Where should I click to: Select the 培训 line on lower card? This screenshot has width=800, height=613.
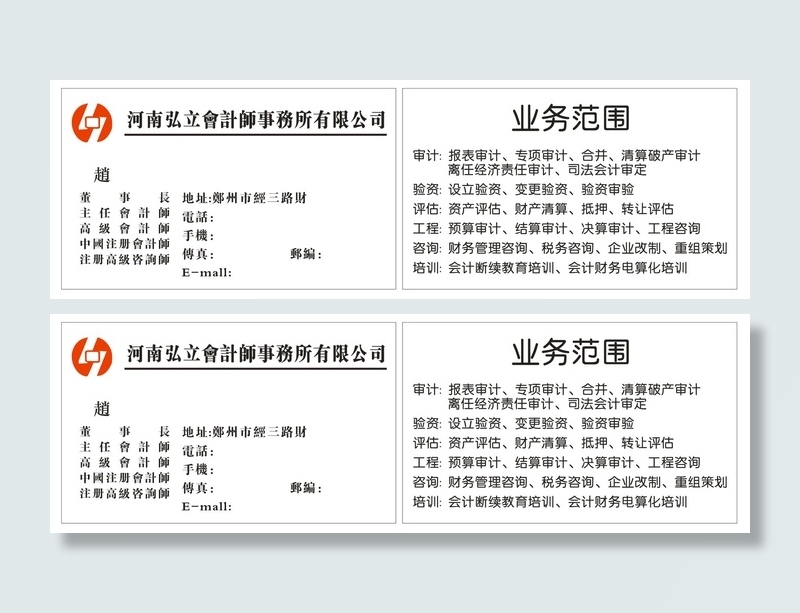click(x=550, y=501)
